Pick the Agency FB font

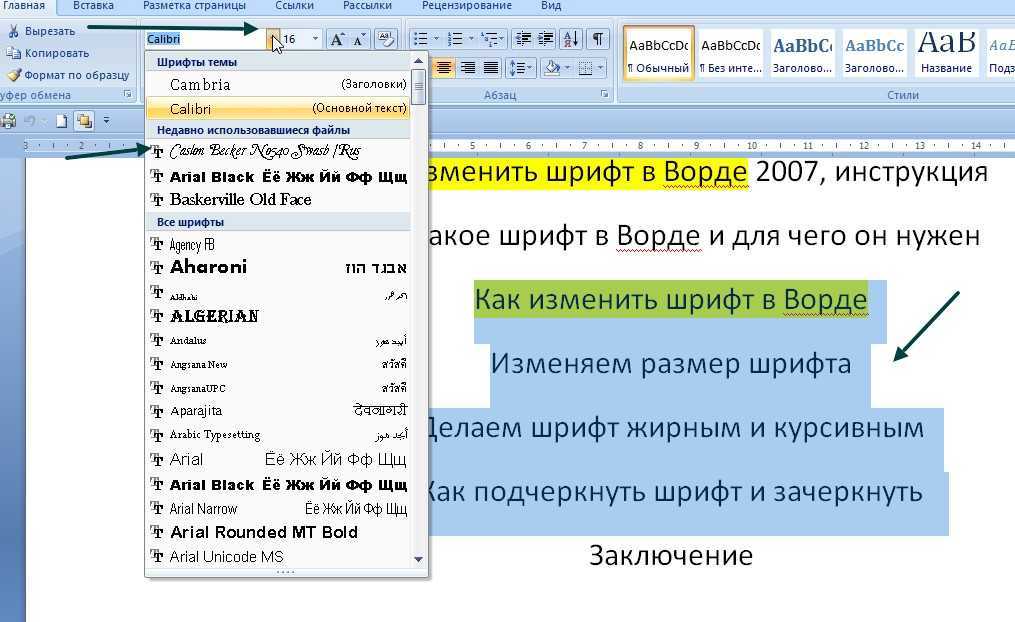tap(278, 245)
